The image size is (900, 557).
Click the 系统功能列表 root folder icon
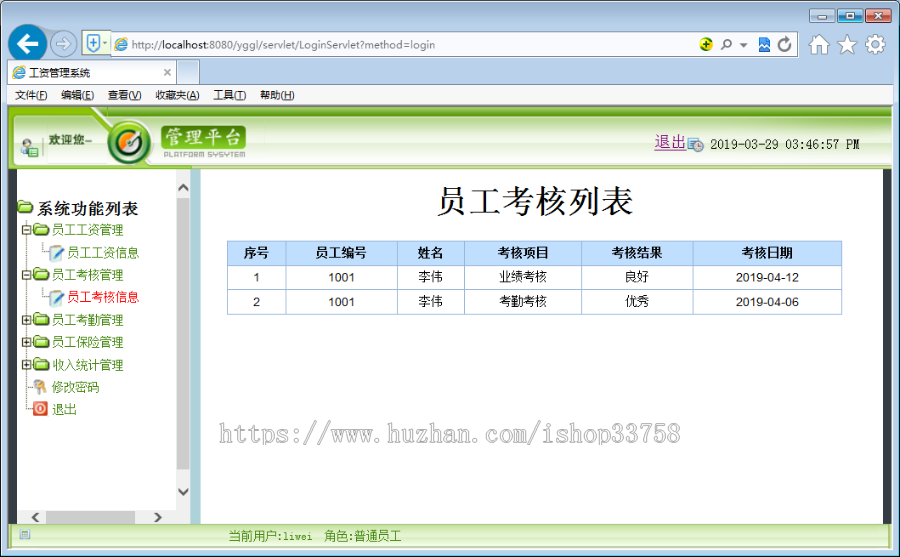click(25, 206)
